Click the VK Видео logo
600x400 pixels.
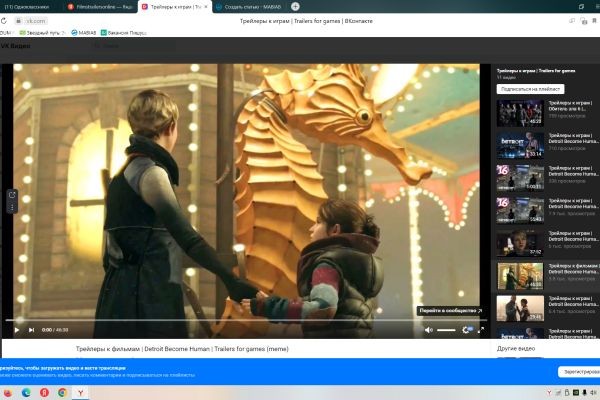15,46
